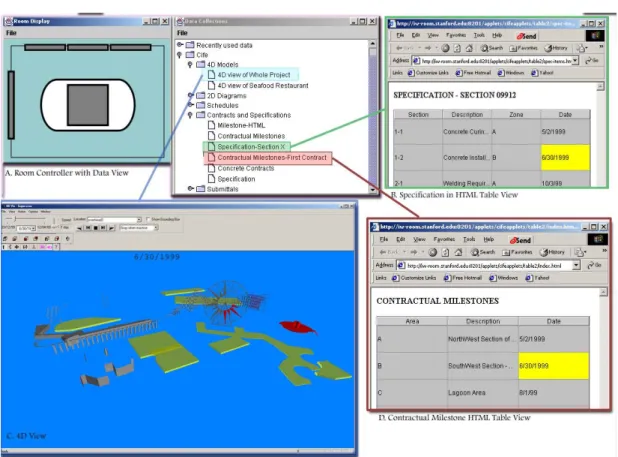Click Refresh icon in Milestones browser toolbar
618x457 pixels.
[445, 252]
